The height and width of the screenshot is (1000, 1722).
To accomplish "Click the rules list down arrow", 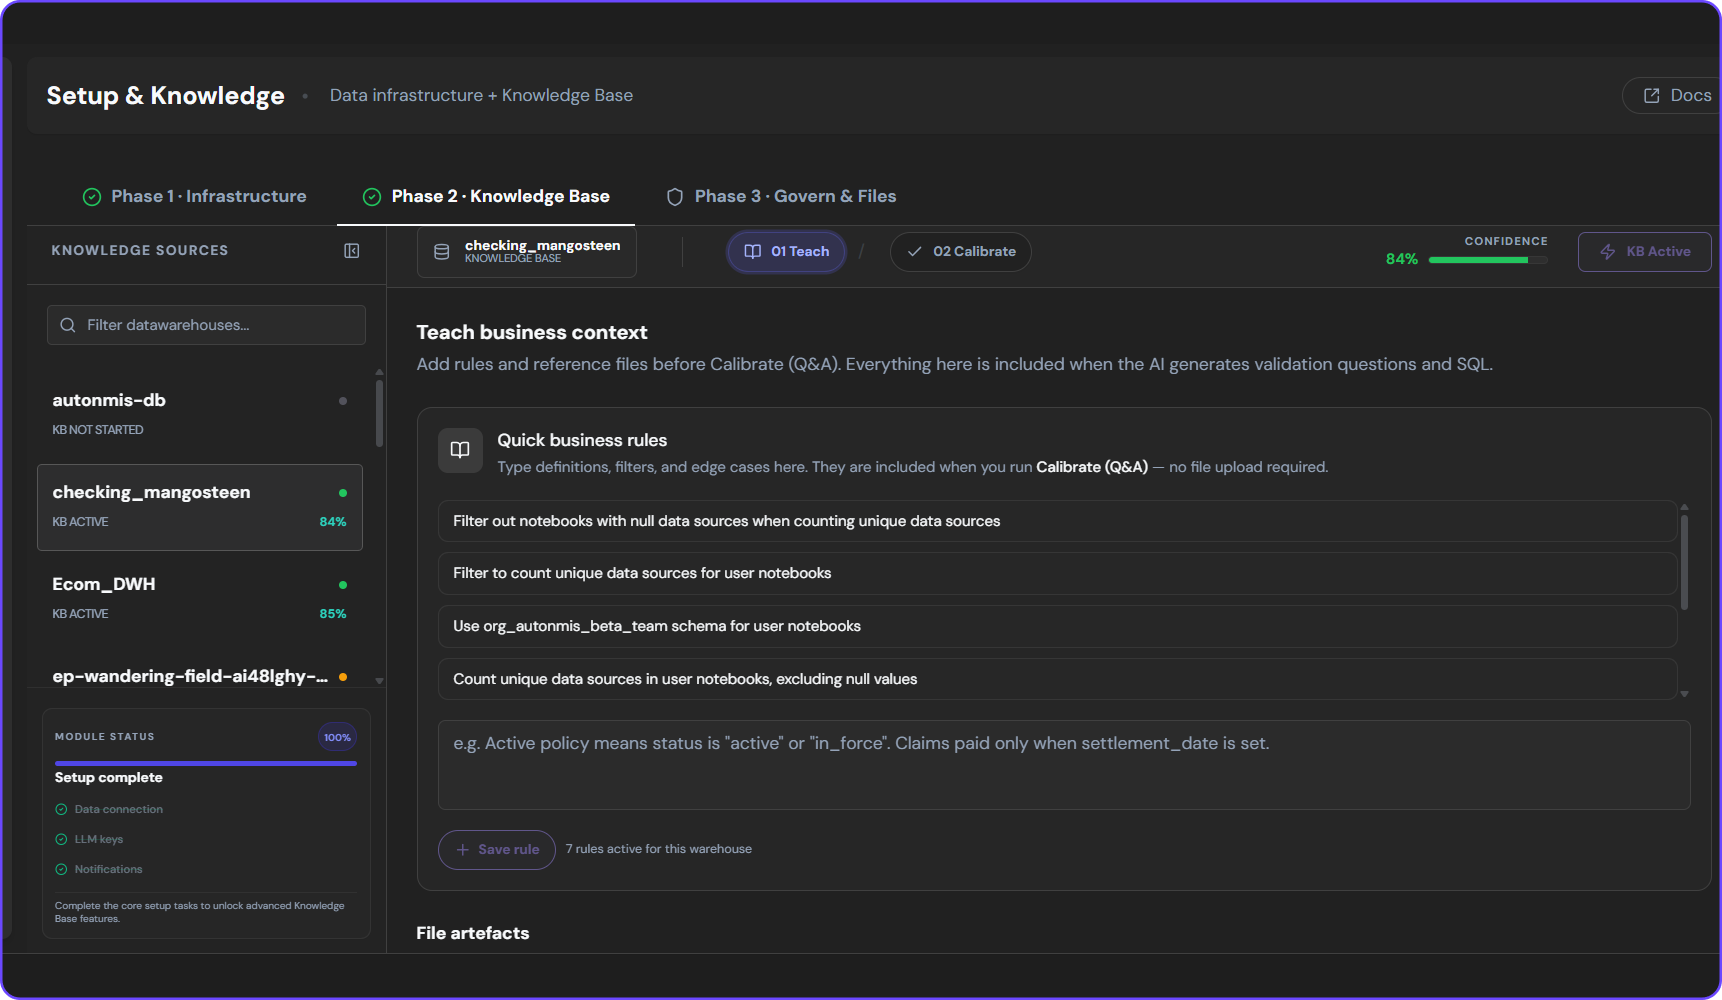I will pyautogui.click(x=1684, y=694).
